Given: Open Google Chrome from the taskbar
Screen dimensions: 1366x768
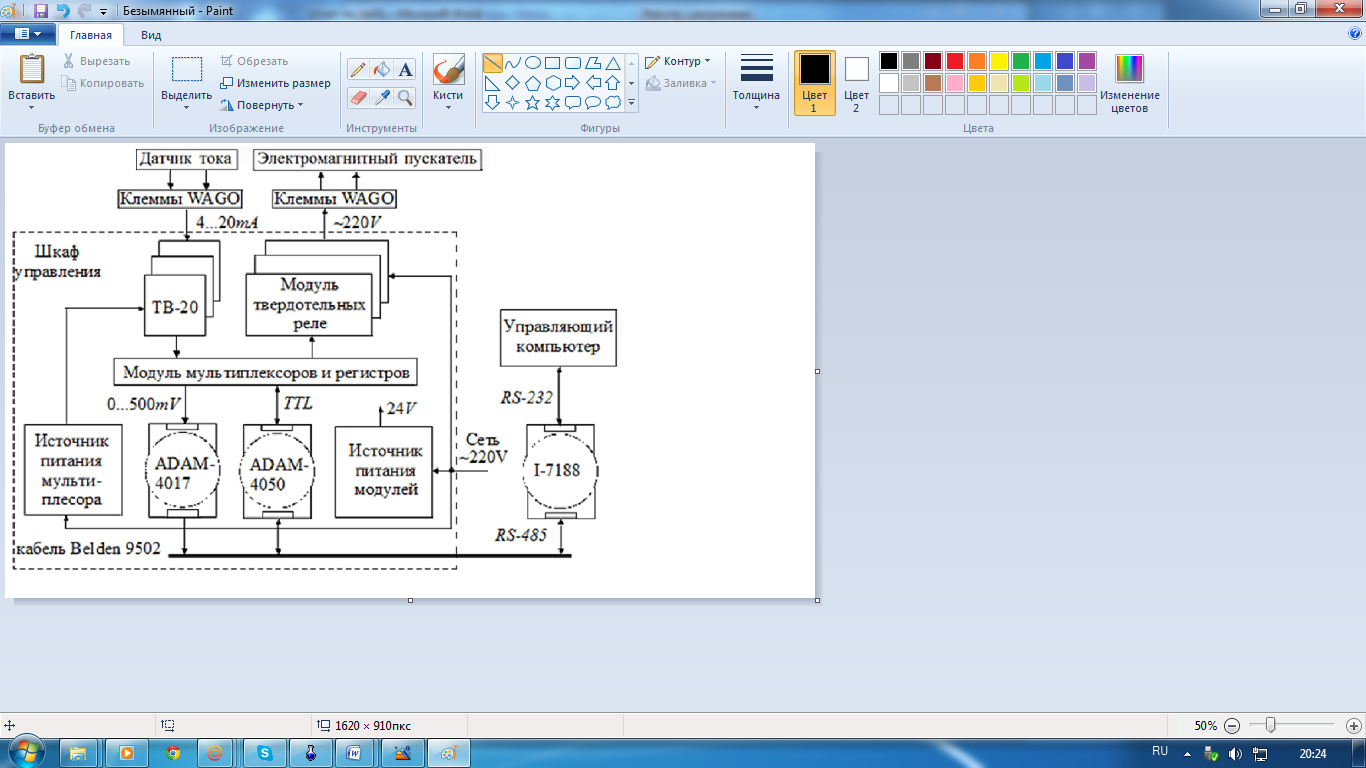Looking at the screenshot, I should pos(173,753).
